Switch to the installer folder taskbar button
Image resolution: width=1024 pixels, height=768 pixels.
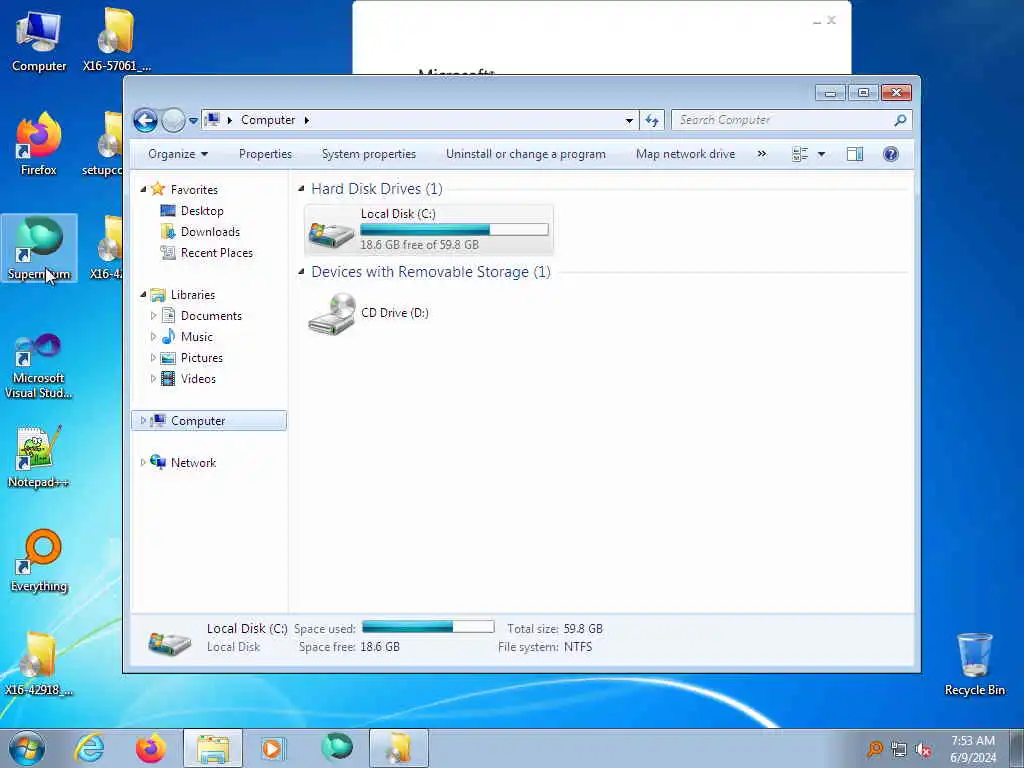click(x=399, y=748)
